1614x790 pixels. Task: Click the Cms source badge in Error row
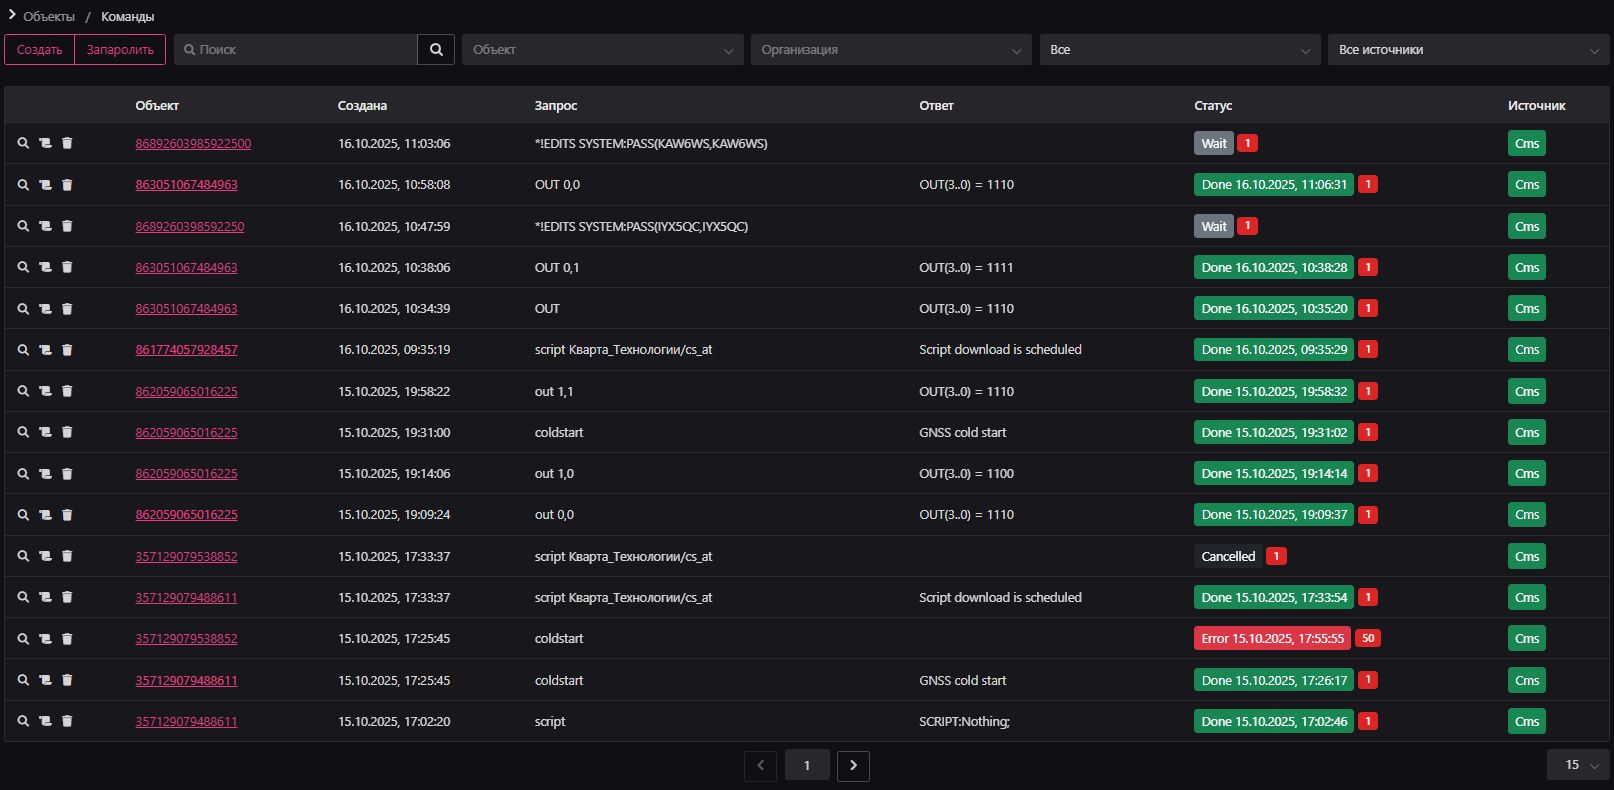(x=1527, y=638)
